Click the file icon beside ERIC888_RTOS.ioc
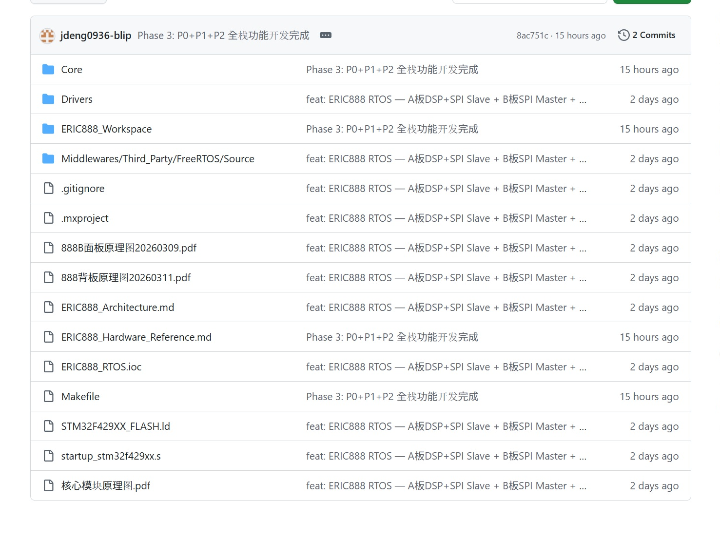 tap(48, 367)
